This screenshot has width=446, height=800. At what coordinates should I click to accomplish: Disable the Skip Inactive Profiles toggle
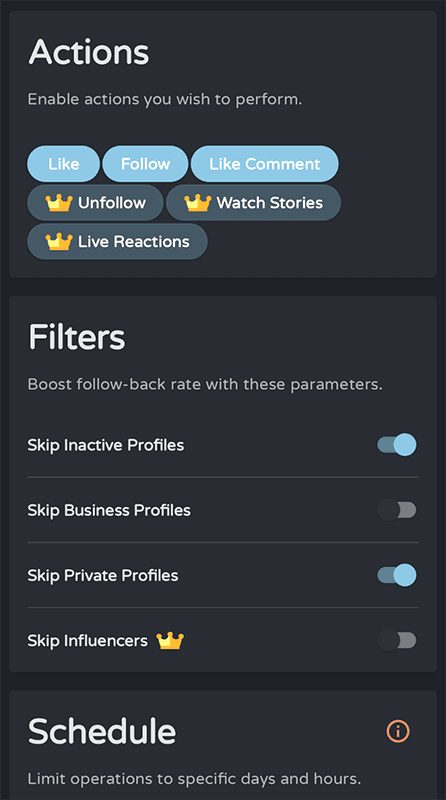[x=397, y=445]
